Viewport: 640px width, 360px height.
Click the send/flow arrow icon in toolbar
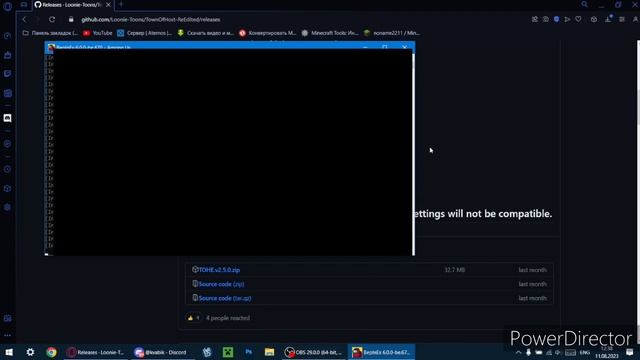[x=567, y=19]
